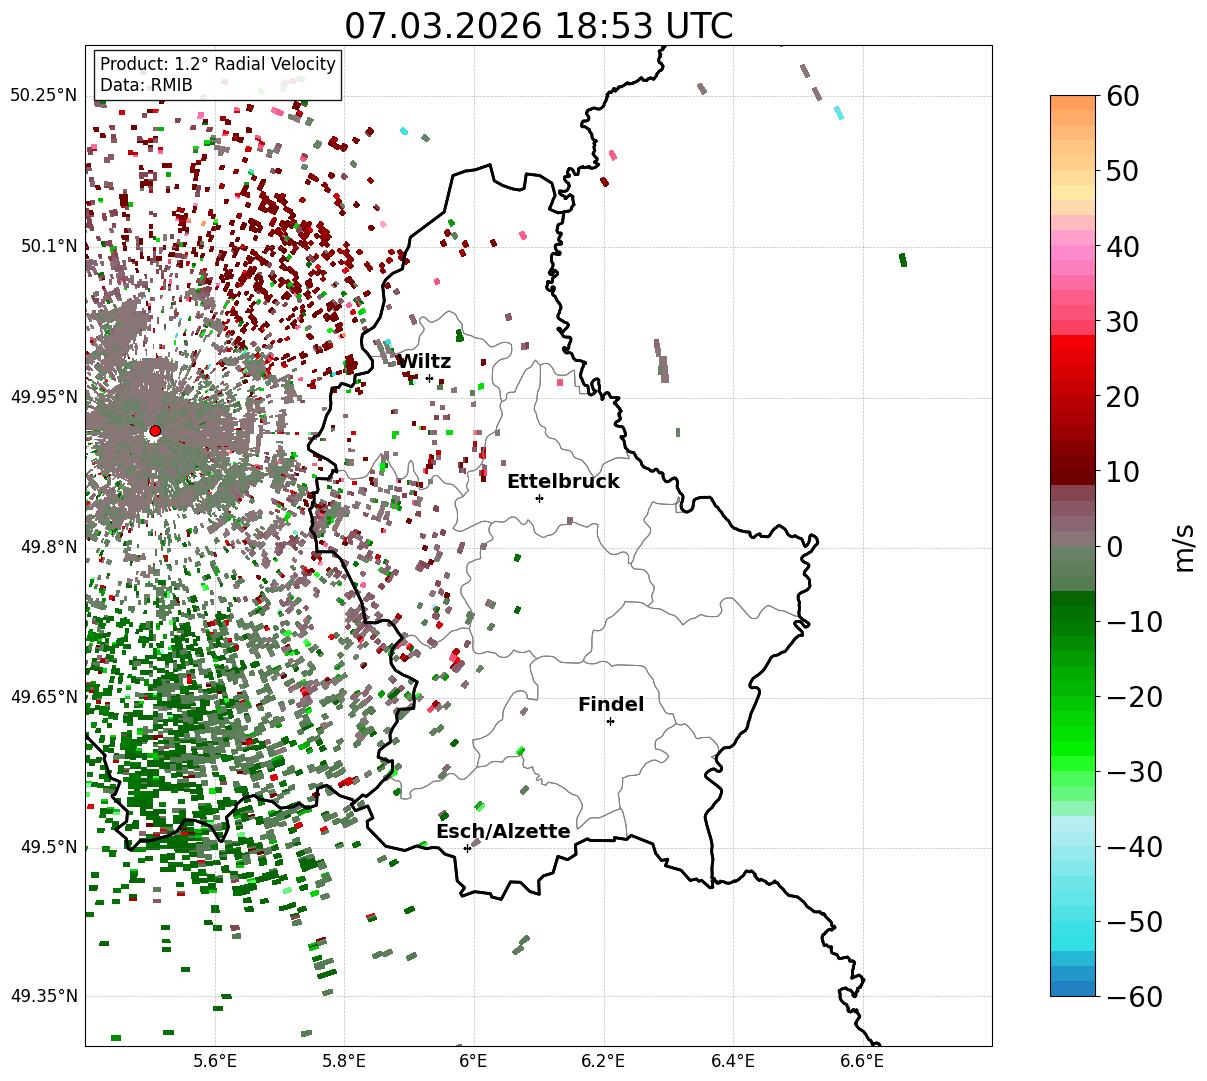Click the colorbar −30 value label
1207x1081 pixels.
pos(1134,772)
